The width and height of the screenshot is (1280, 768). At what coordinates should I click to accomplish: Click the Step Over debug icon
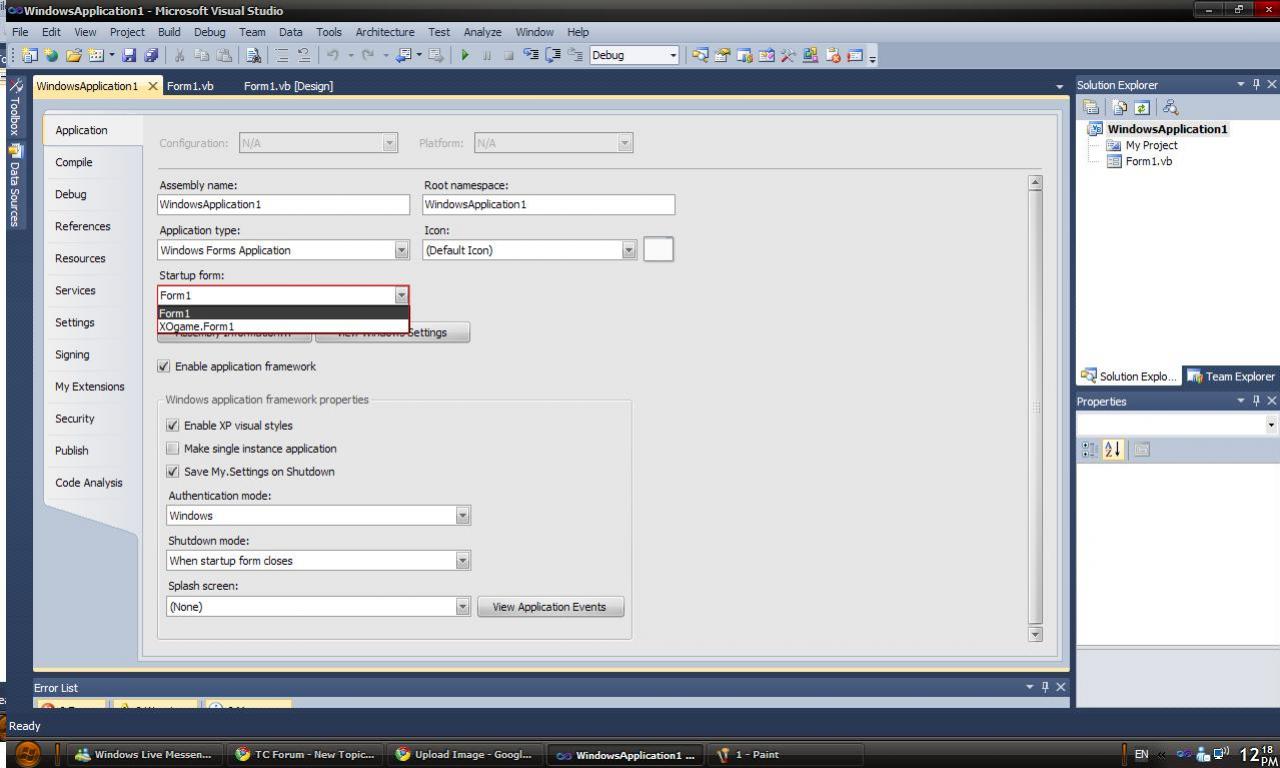552,55
